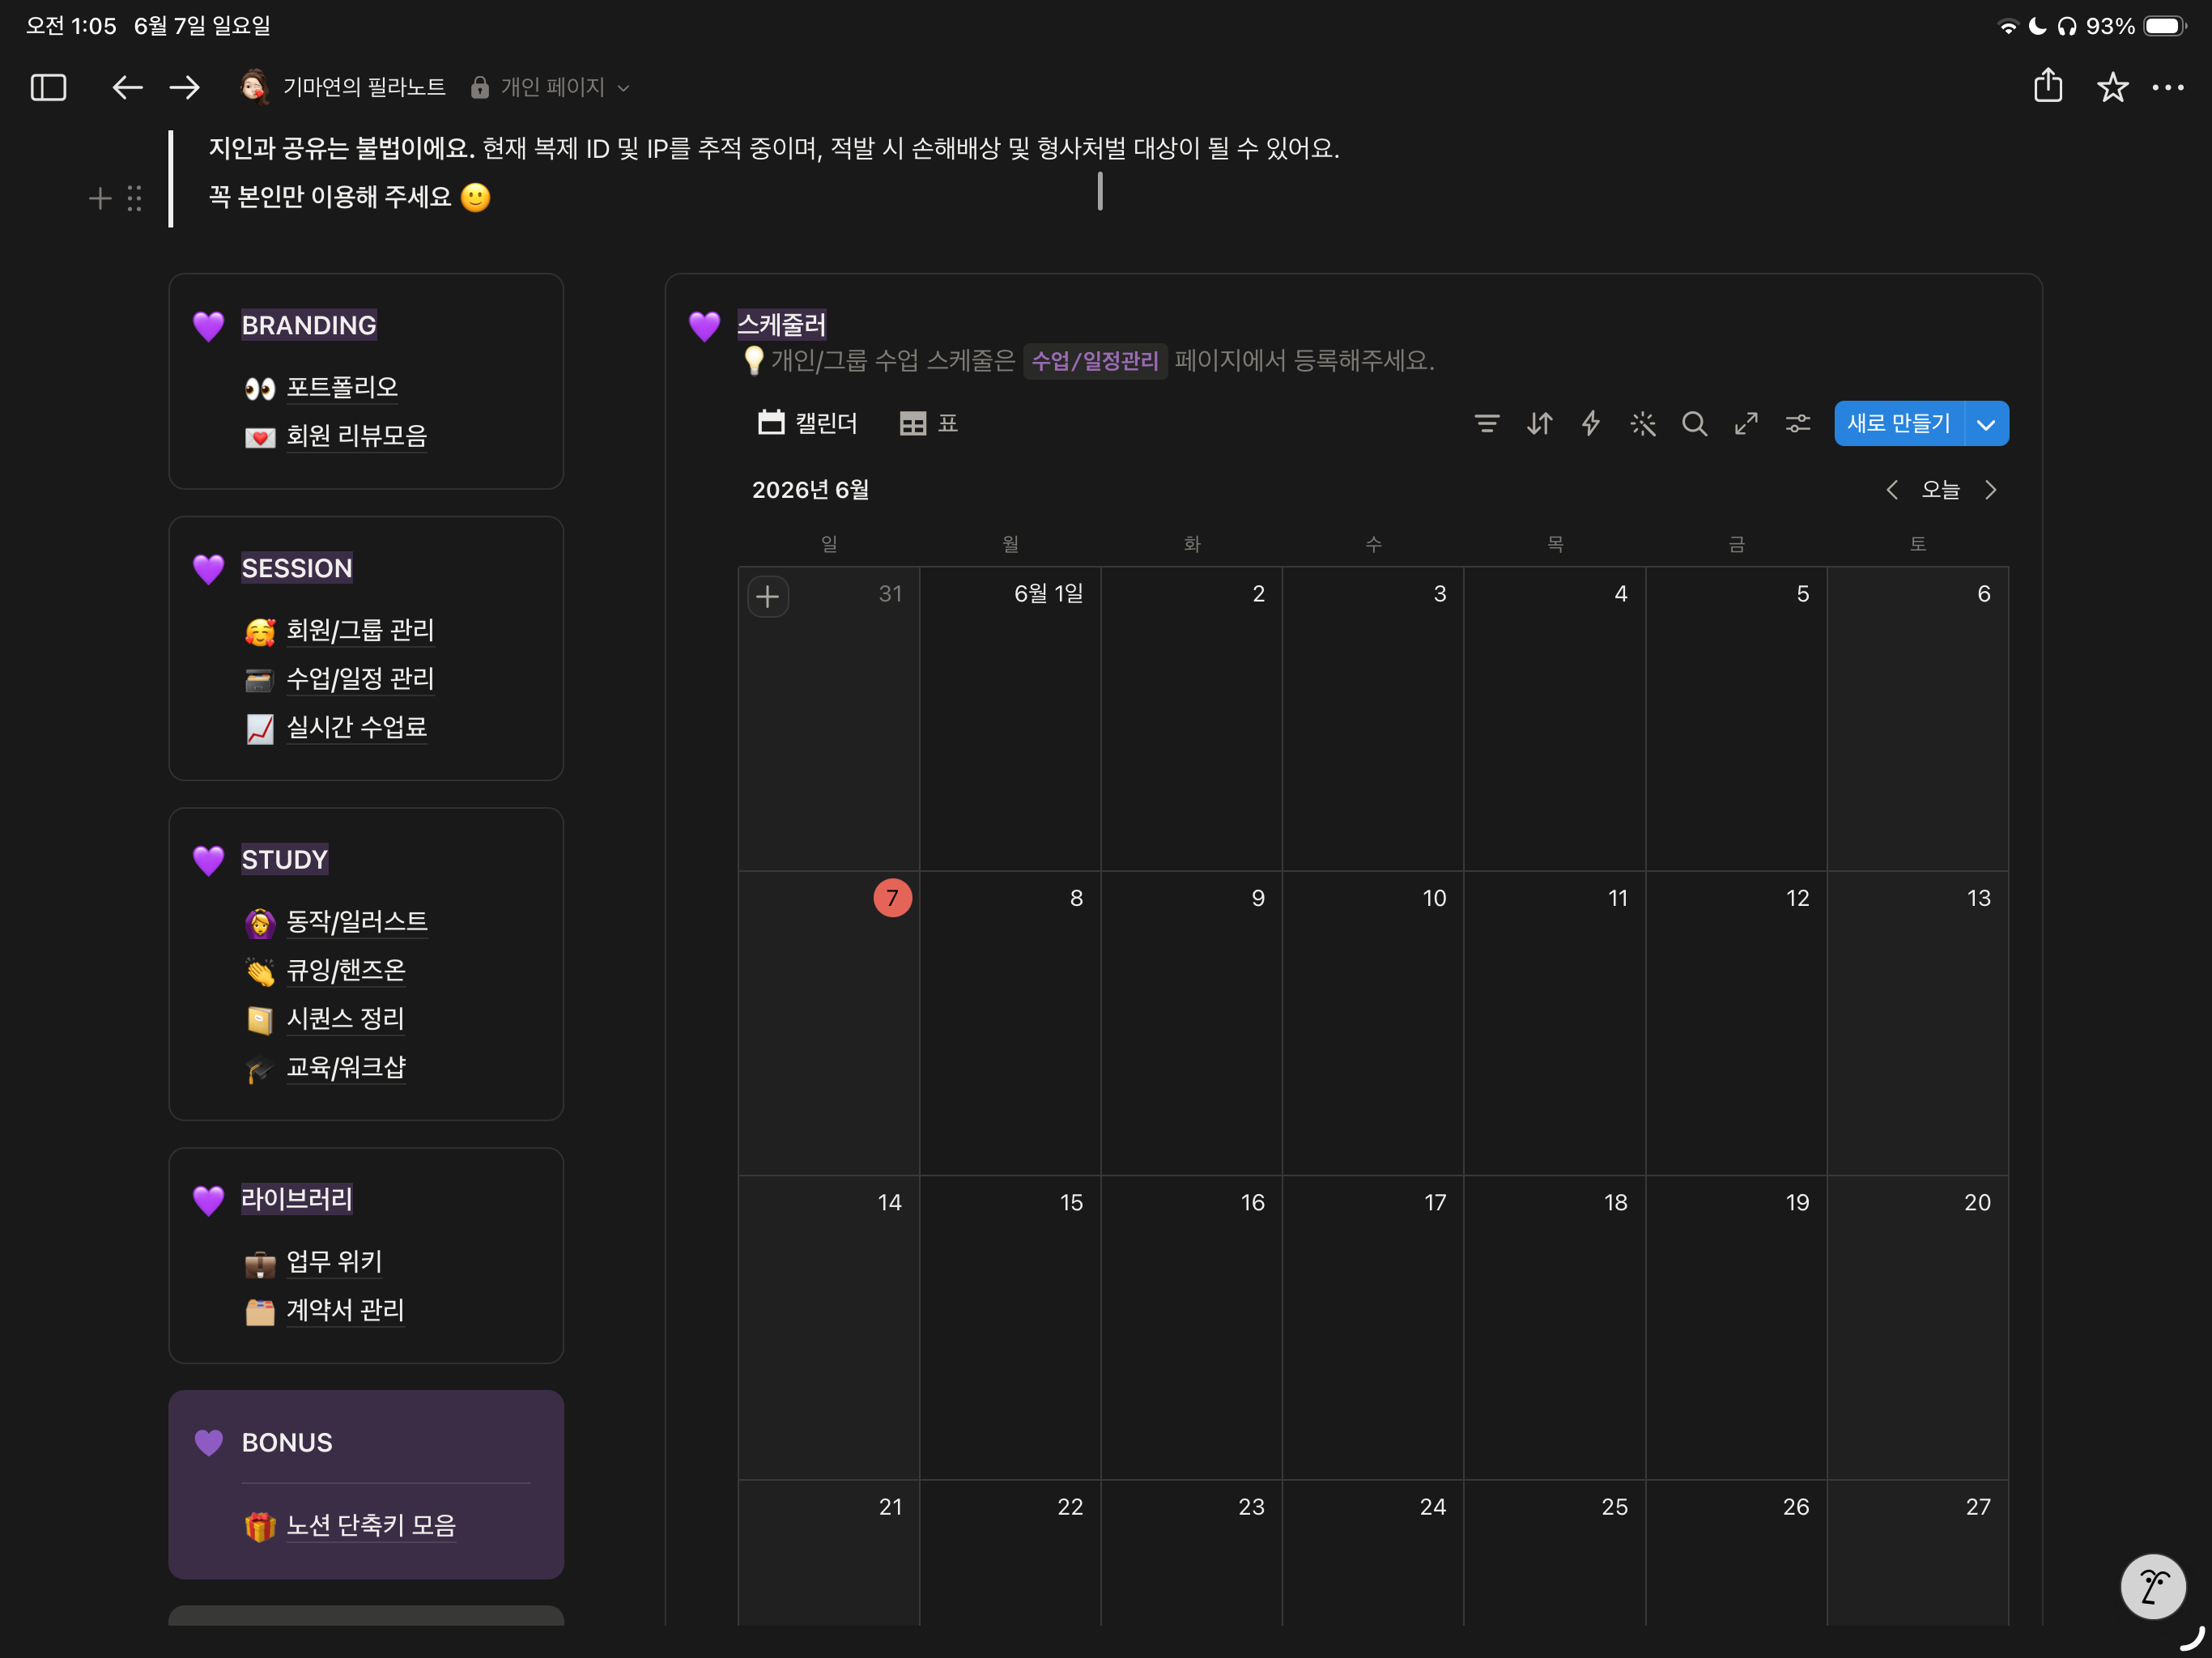2212x1658 pixels.
Task: Search the calendar database
Action: point(1694,424)
